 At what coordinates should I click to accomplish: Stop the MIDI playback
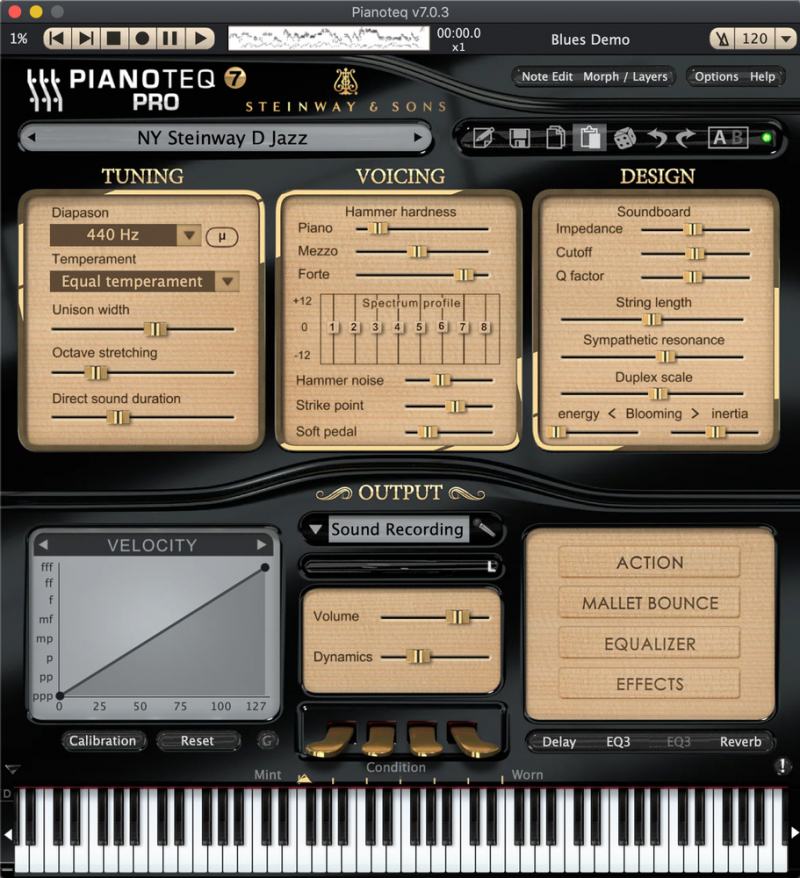pyautogui.click(x=114, y=39)
